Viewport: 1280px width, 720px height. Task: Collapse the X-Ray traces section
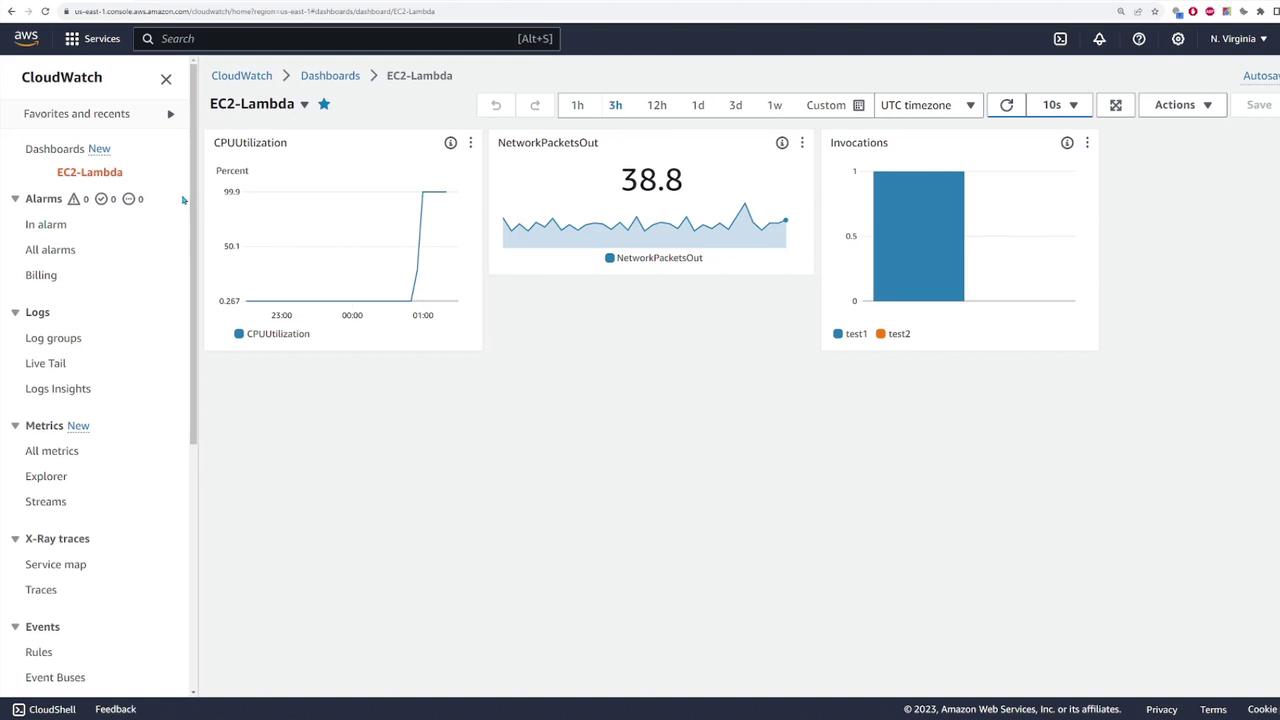15,539
